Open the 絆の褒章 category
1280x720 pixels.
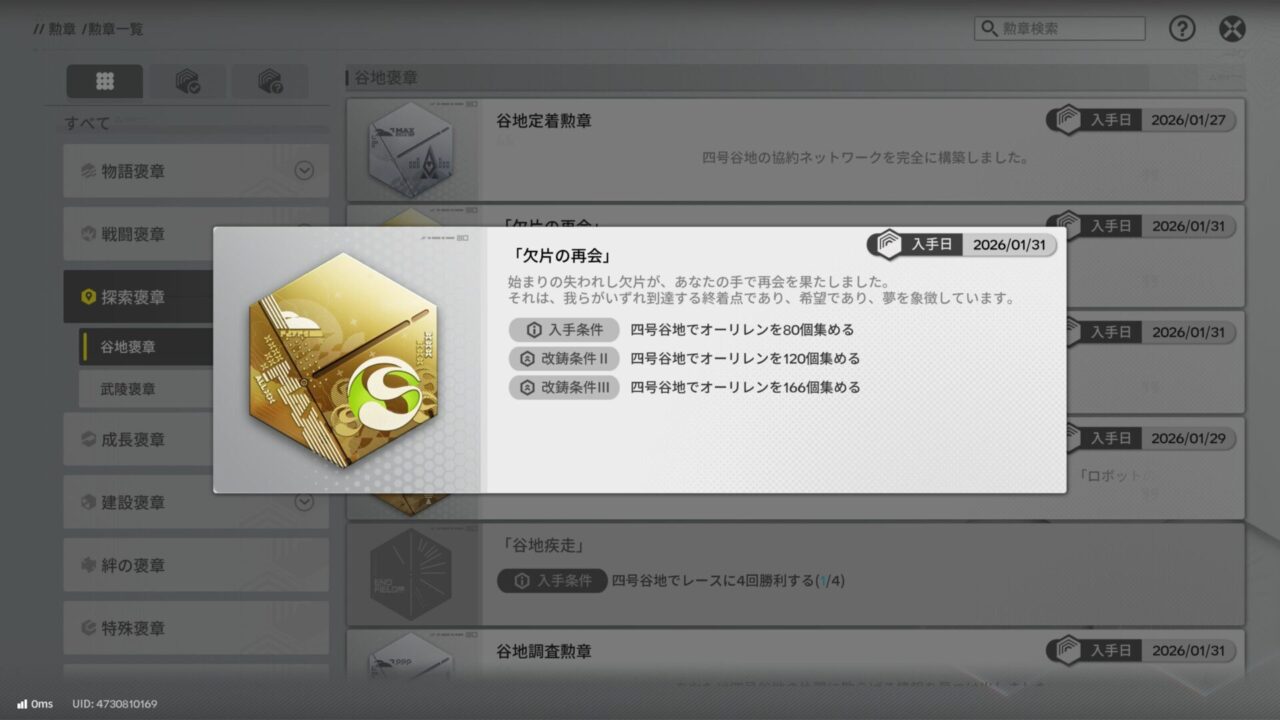click(x=196, y=565)
